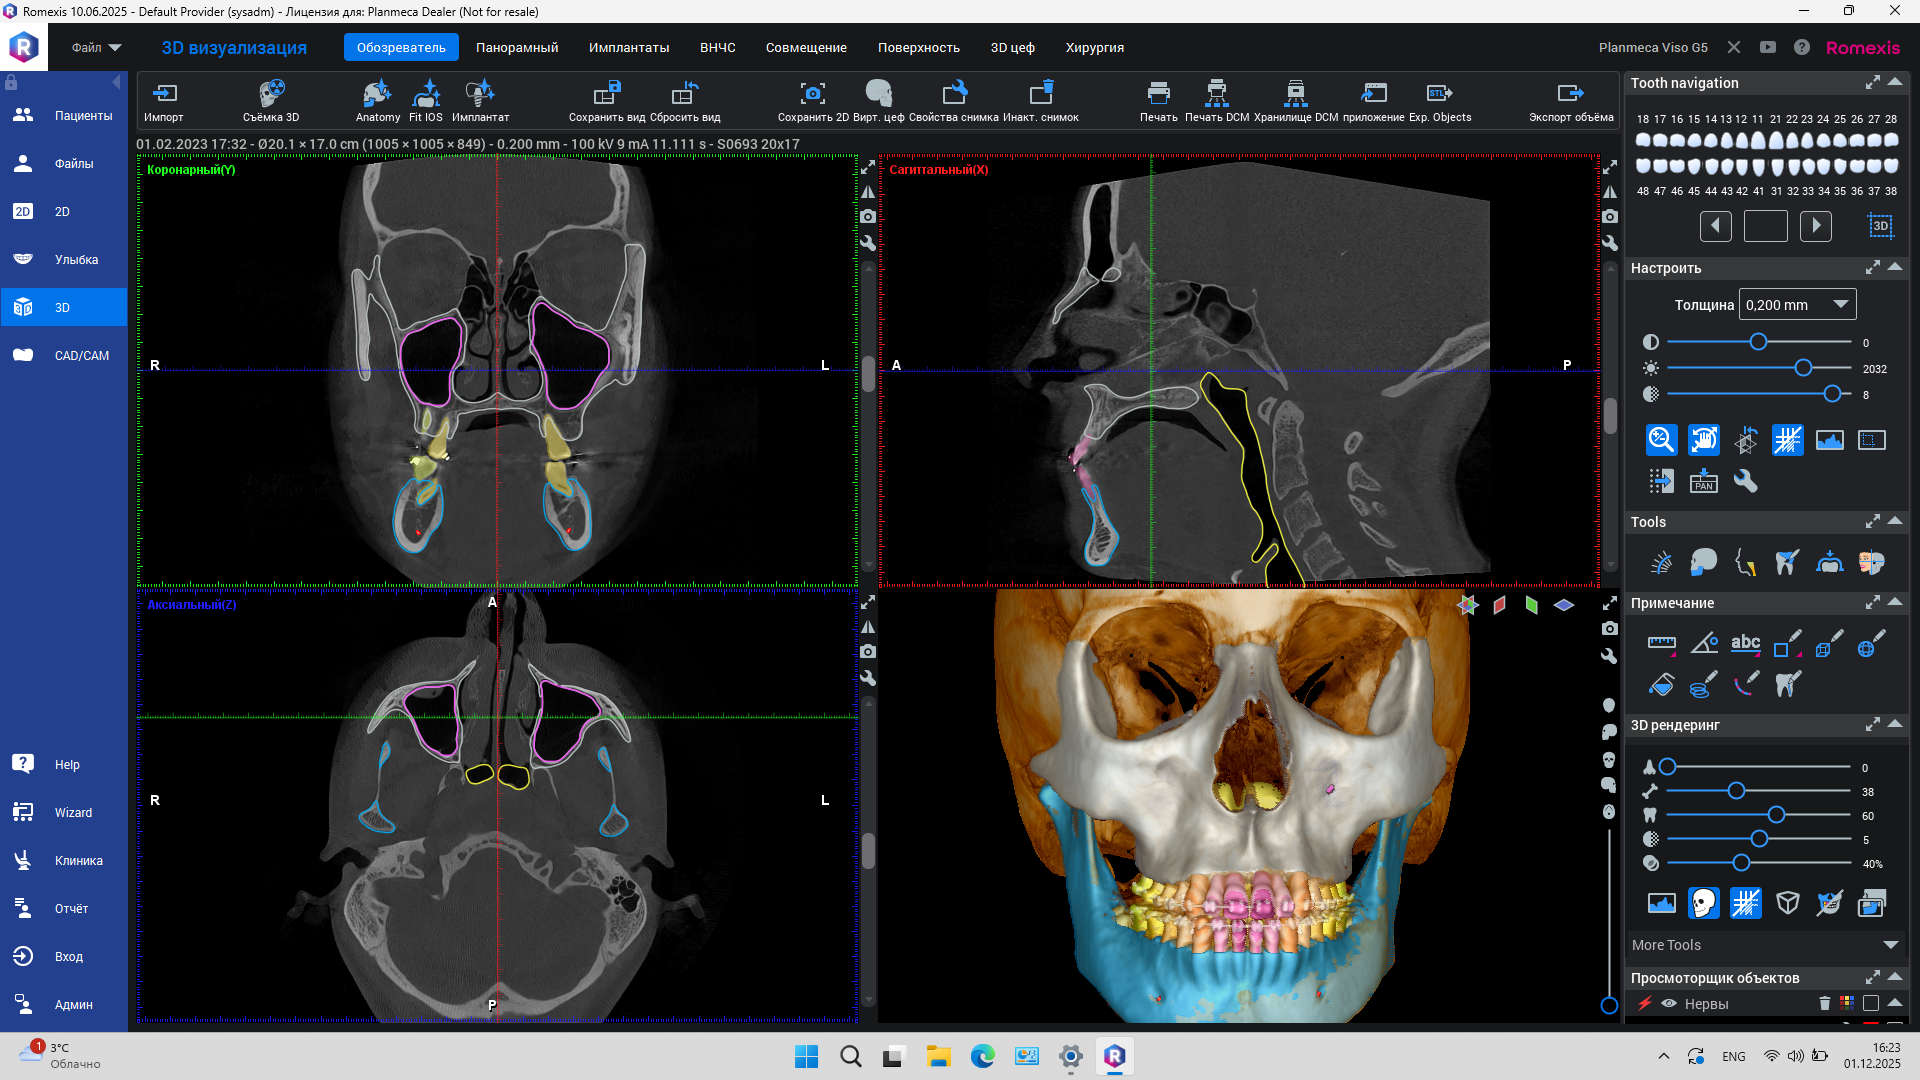Click the Экспорт объёма icon
Image resolution: width=1920 pixels, height=1080 pixels.
(1570, 94)
